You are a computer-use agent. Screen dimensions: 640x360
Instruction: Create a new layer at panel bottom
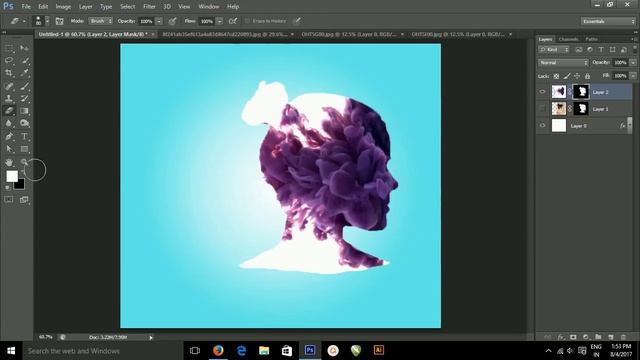tap(611, 337)
